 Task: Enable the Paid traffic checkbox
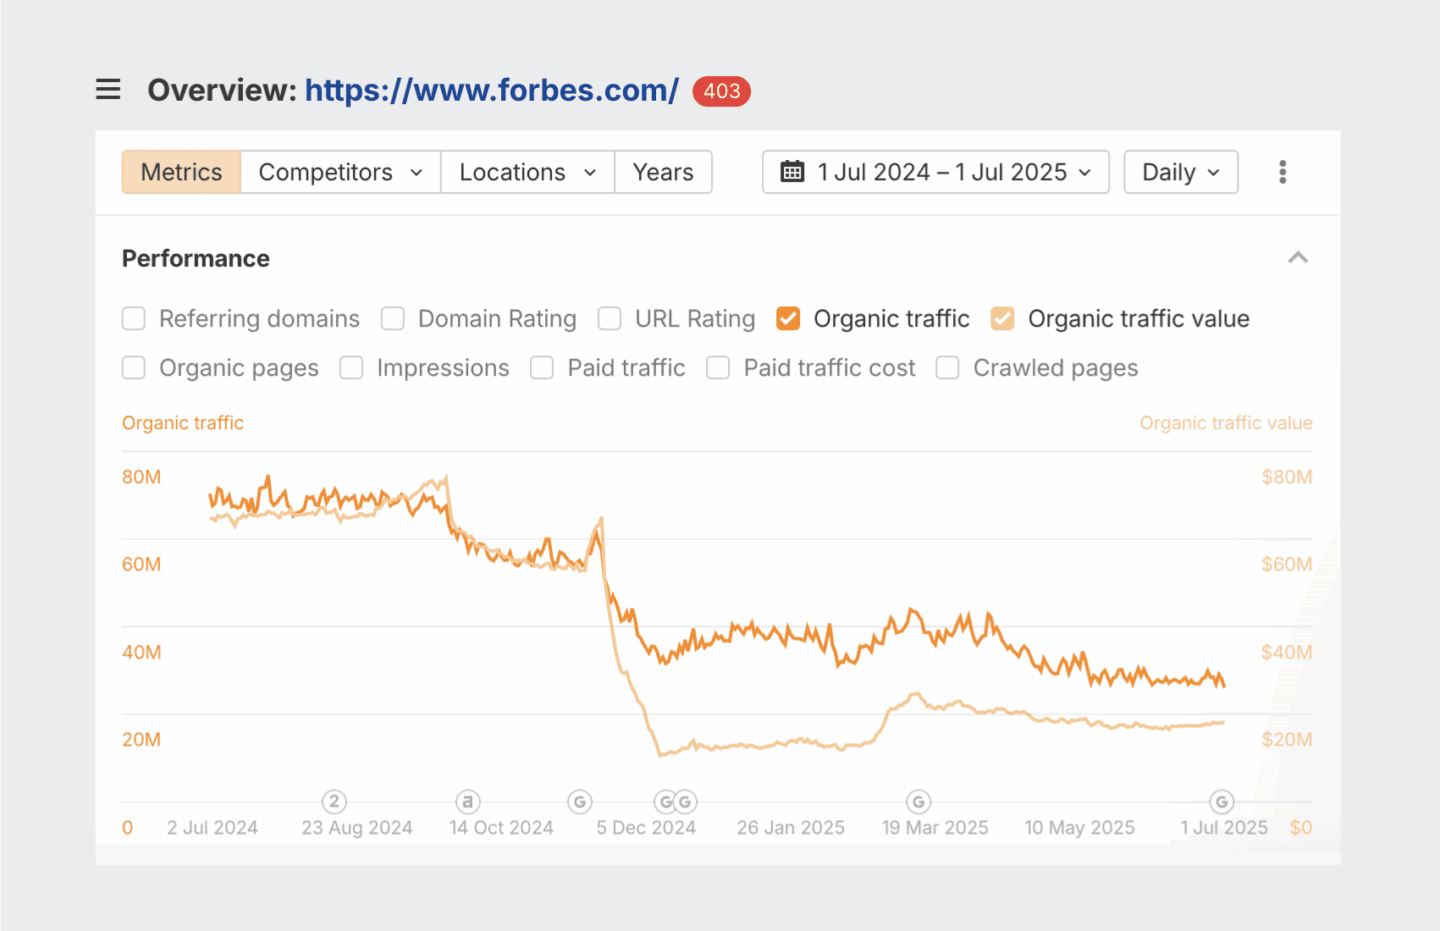point(542,368)
